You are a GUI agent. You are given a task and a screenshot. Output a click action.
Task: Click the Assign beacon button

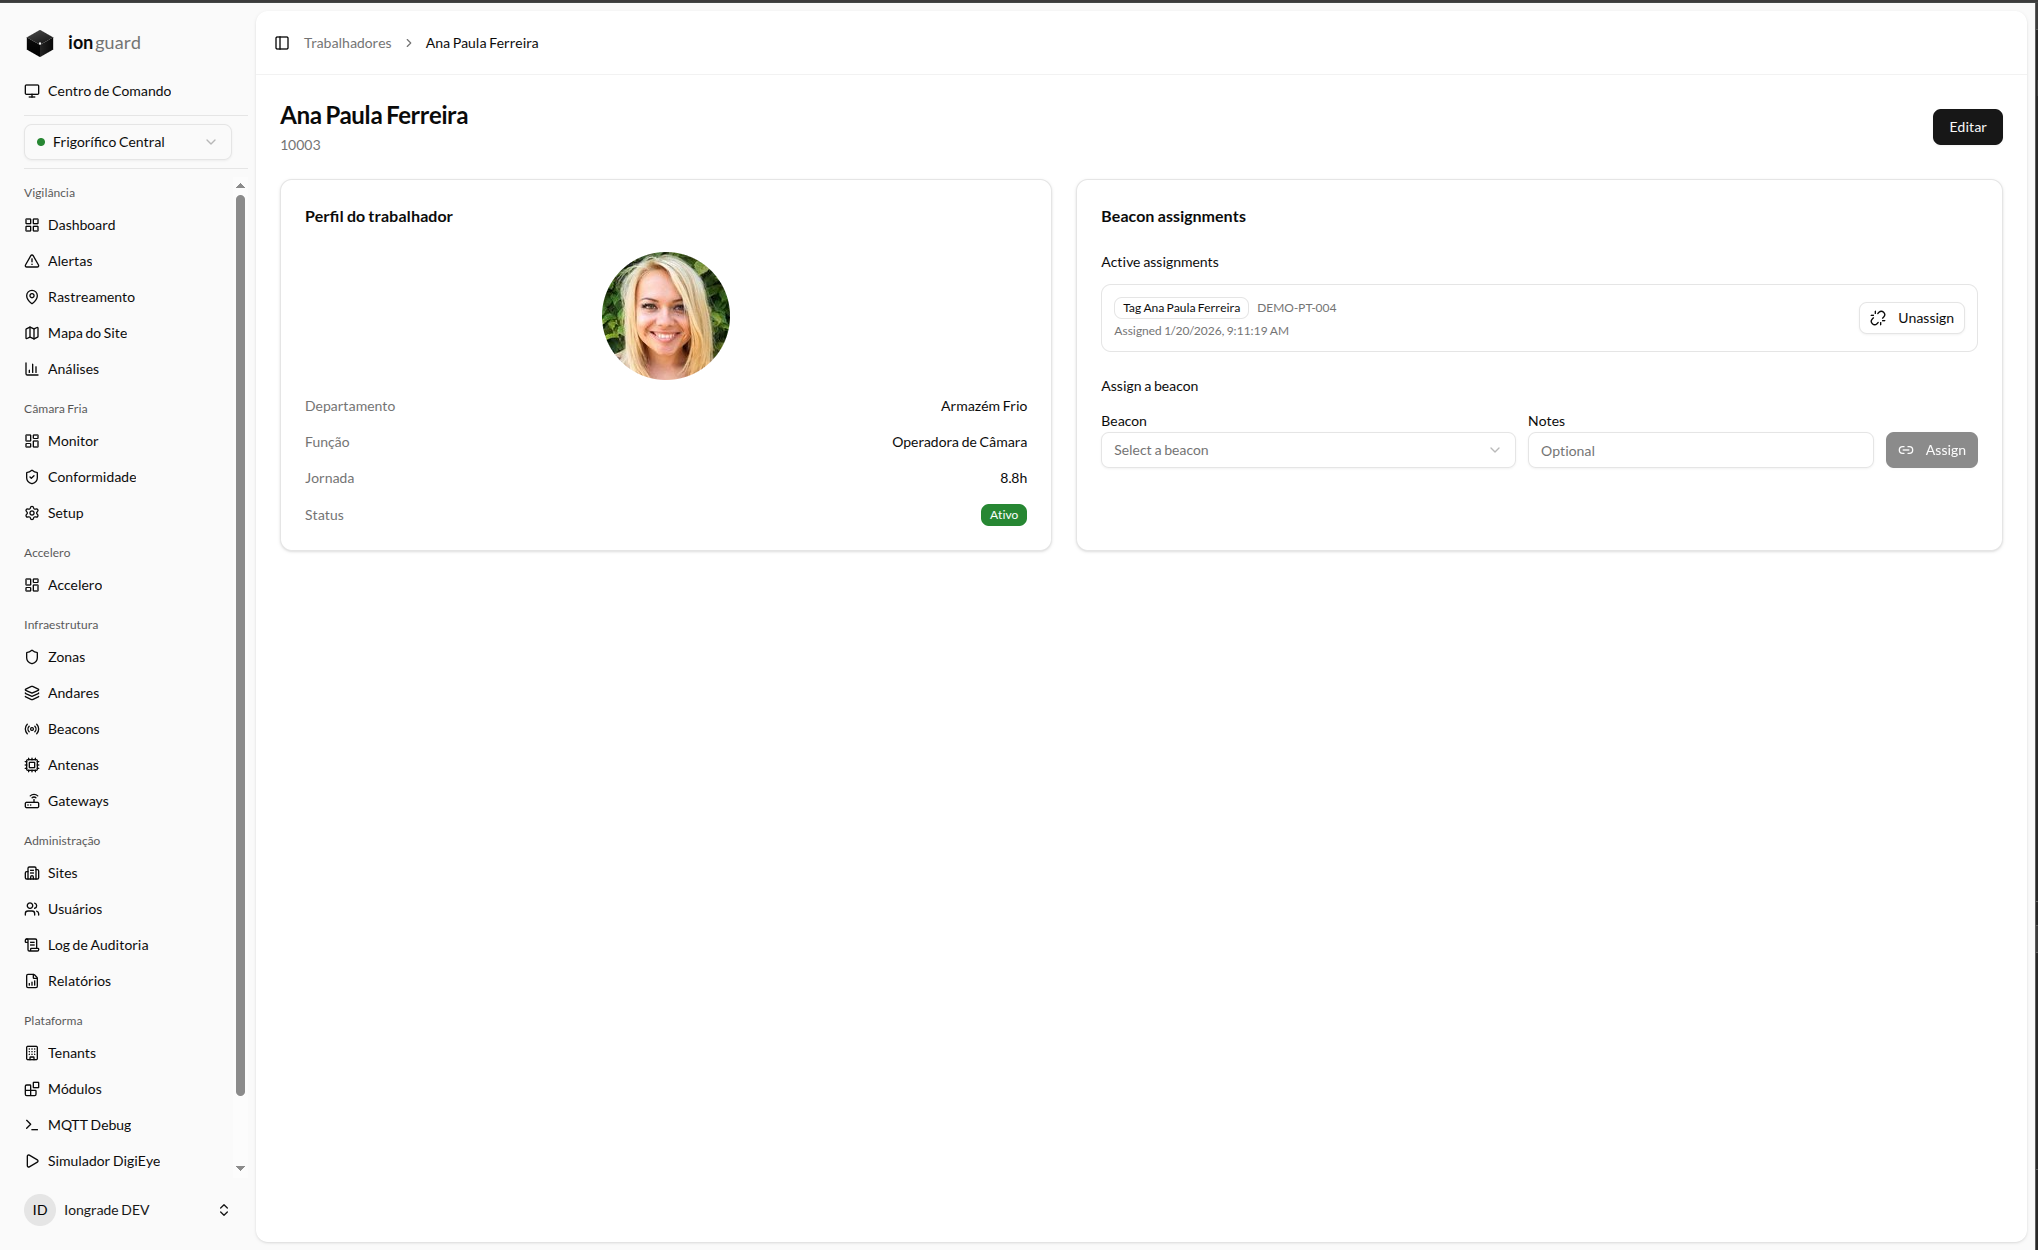pos(1932,450)
